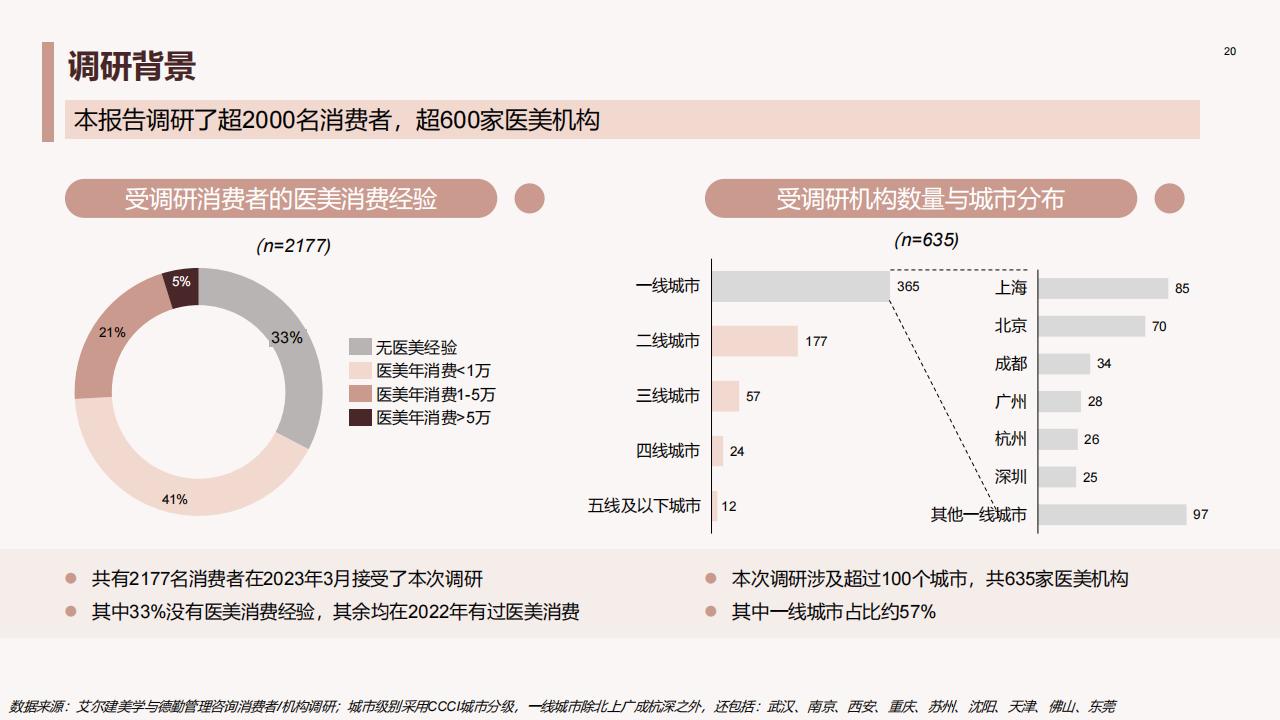Click the bullet before 其中一线城市占比约57%

tap(711, 611)
